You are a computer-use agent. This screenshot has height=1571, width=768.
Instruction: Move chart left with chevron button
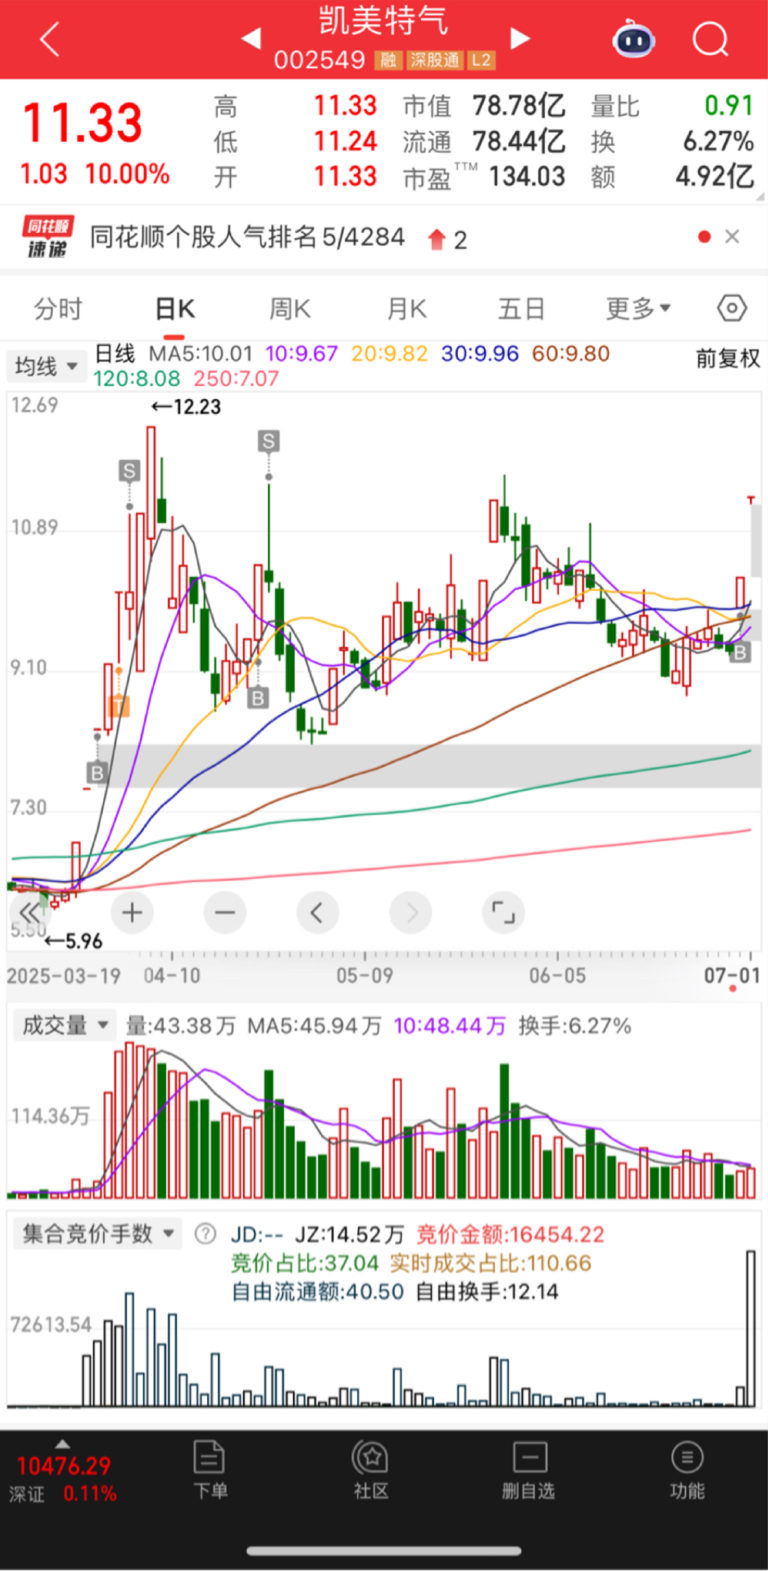pos(317,912)
